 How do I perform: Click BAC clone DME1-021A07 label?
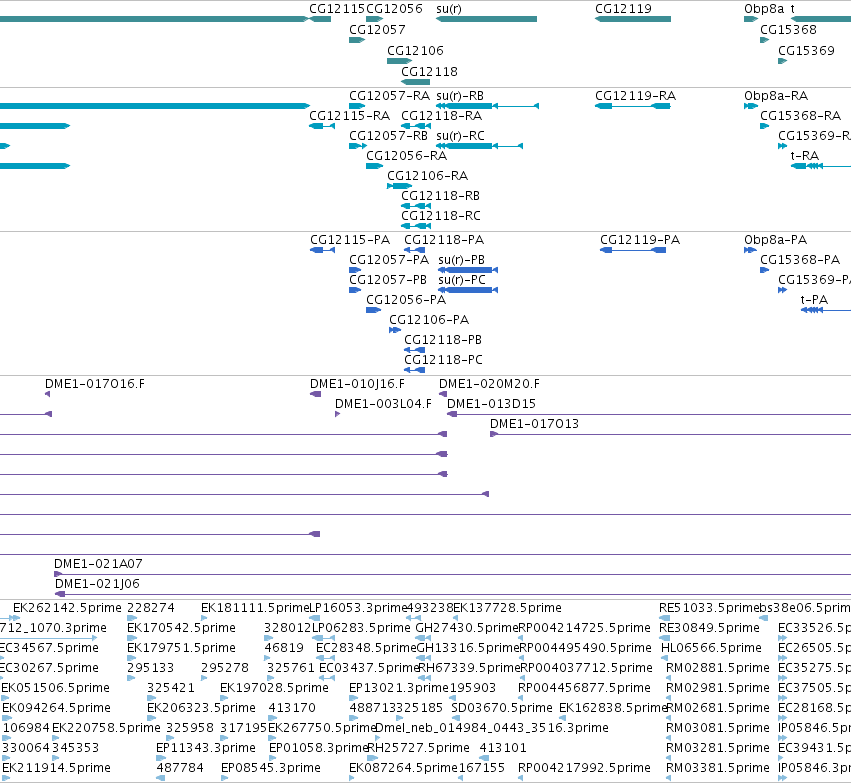click(98, 564)
